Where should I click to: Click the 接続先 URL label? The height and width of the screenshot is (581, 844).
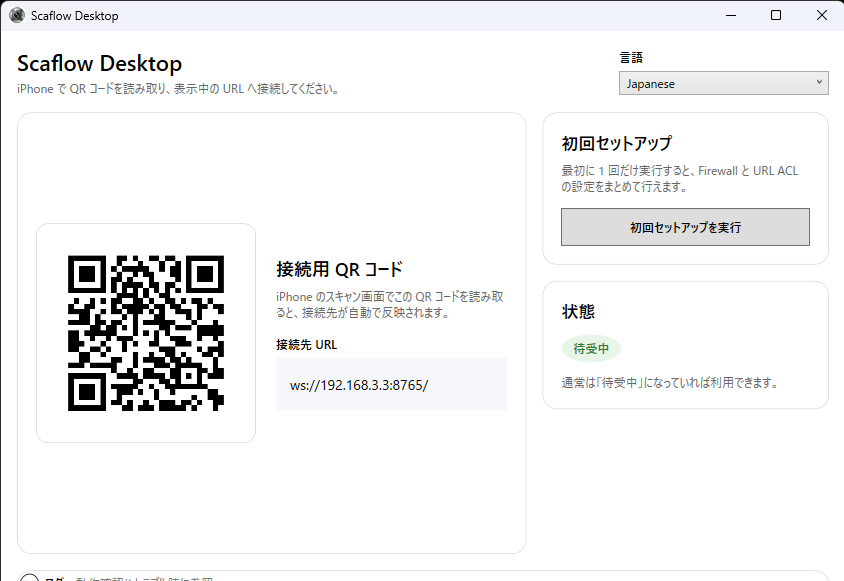coord(307,345)
